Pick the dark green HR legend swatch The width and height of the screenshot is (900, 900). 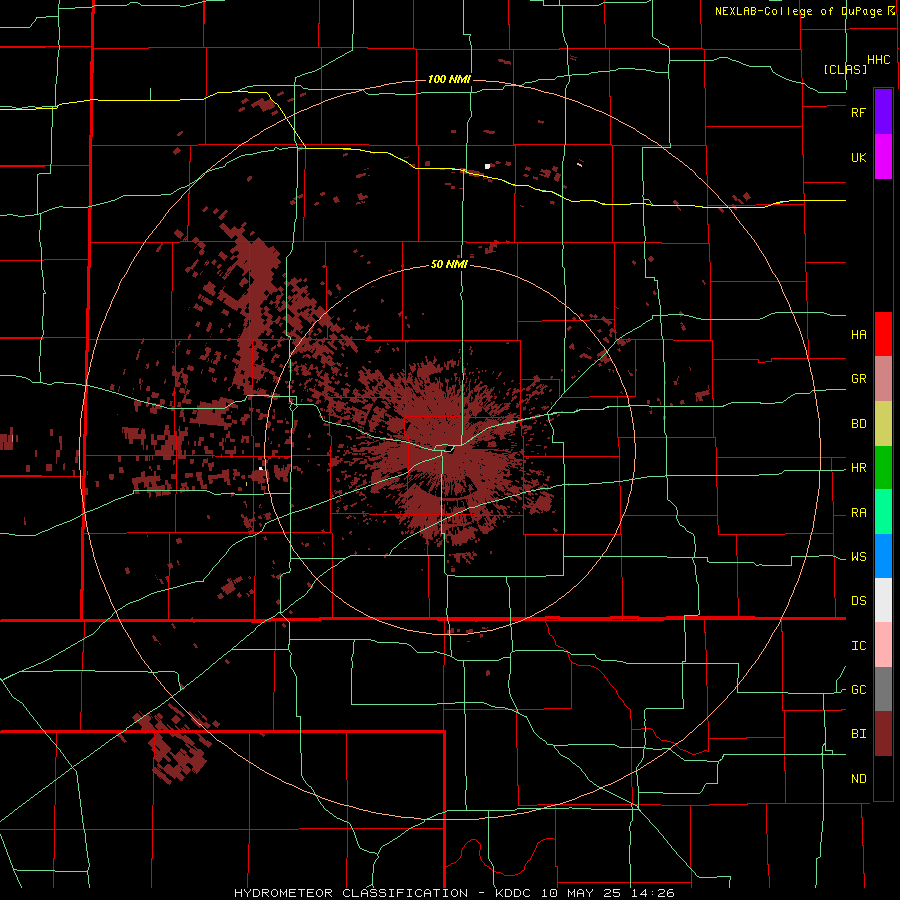coord(883,468)
